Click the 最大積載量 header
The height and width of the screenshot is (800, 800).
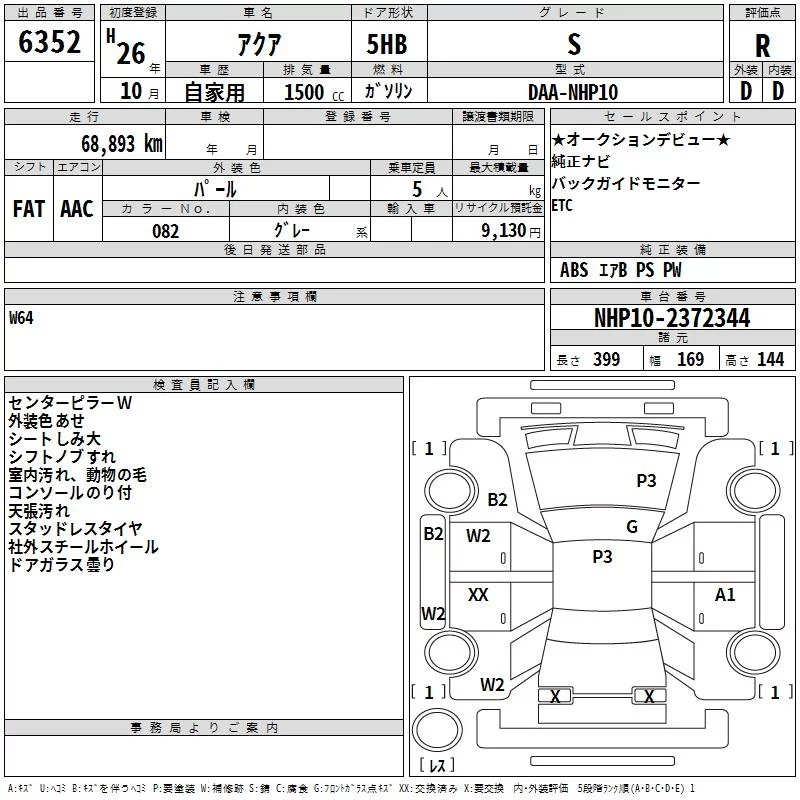498,167
